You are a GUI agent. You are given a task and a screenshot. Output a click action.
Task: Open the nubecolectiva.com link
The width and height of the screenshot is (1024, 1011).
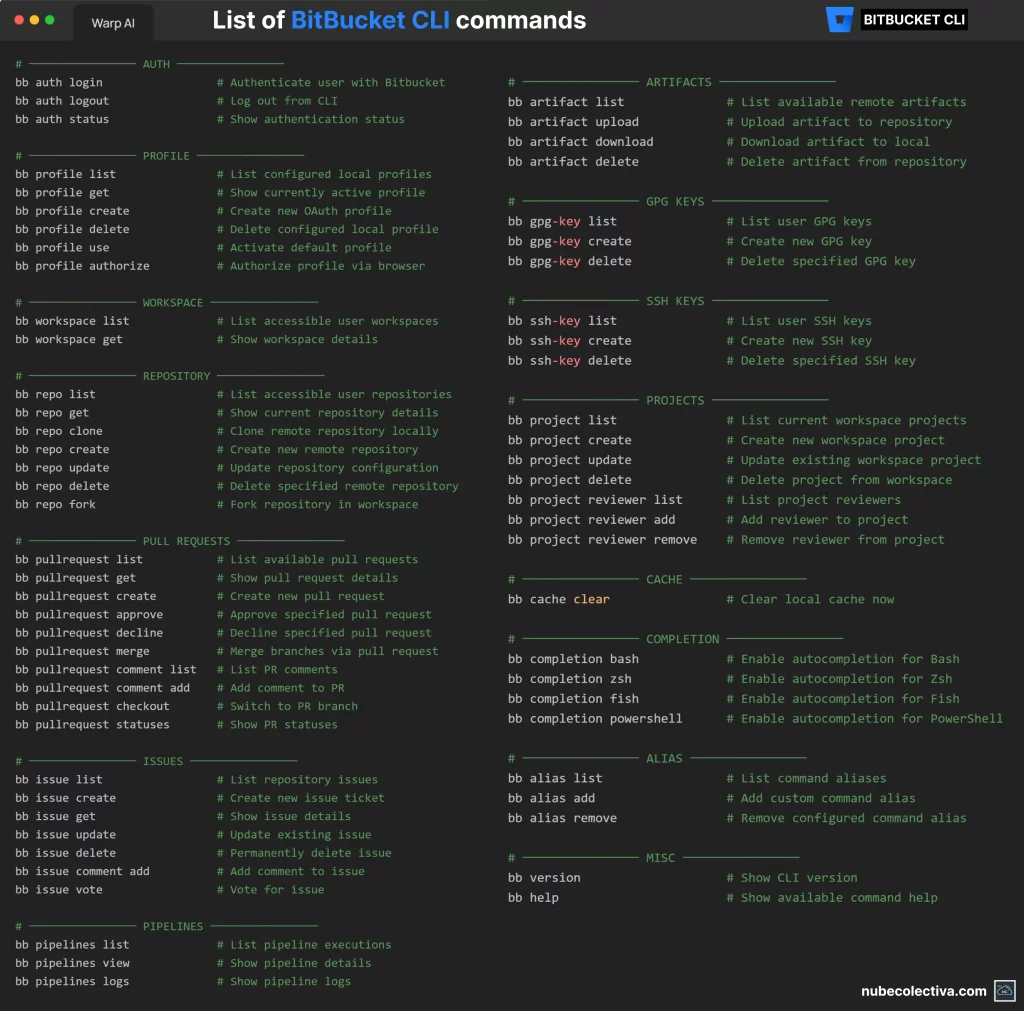click(923, 991)
